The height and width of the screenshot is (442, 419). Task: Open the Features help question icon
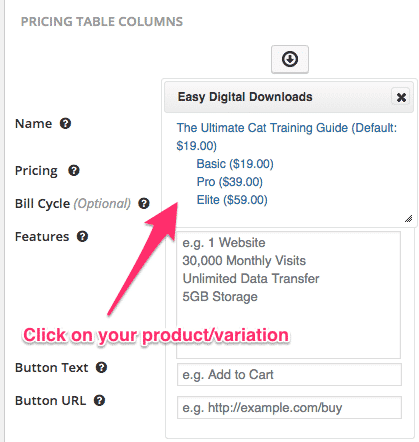82,237
